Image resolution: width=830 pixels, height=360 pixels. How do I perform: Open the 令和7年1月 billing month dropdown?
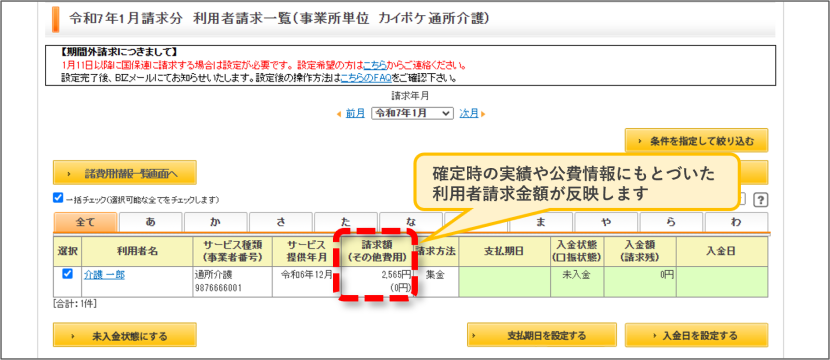click(x=412, y=113)
